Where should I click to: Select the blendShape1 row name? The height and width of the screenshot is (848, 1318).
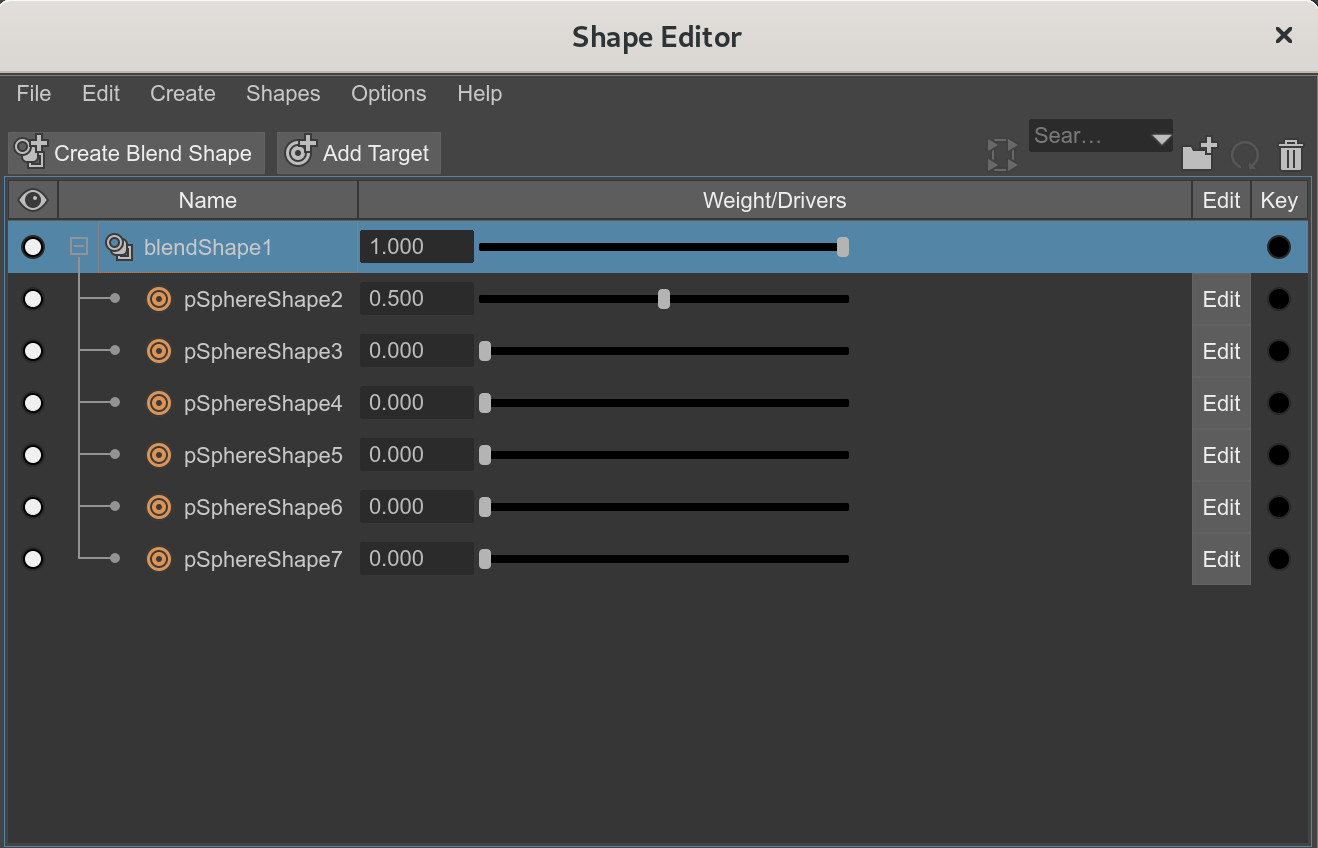coord(208,247)
